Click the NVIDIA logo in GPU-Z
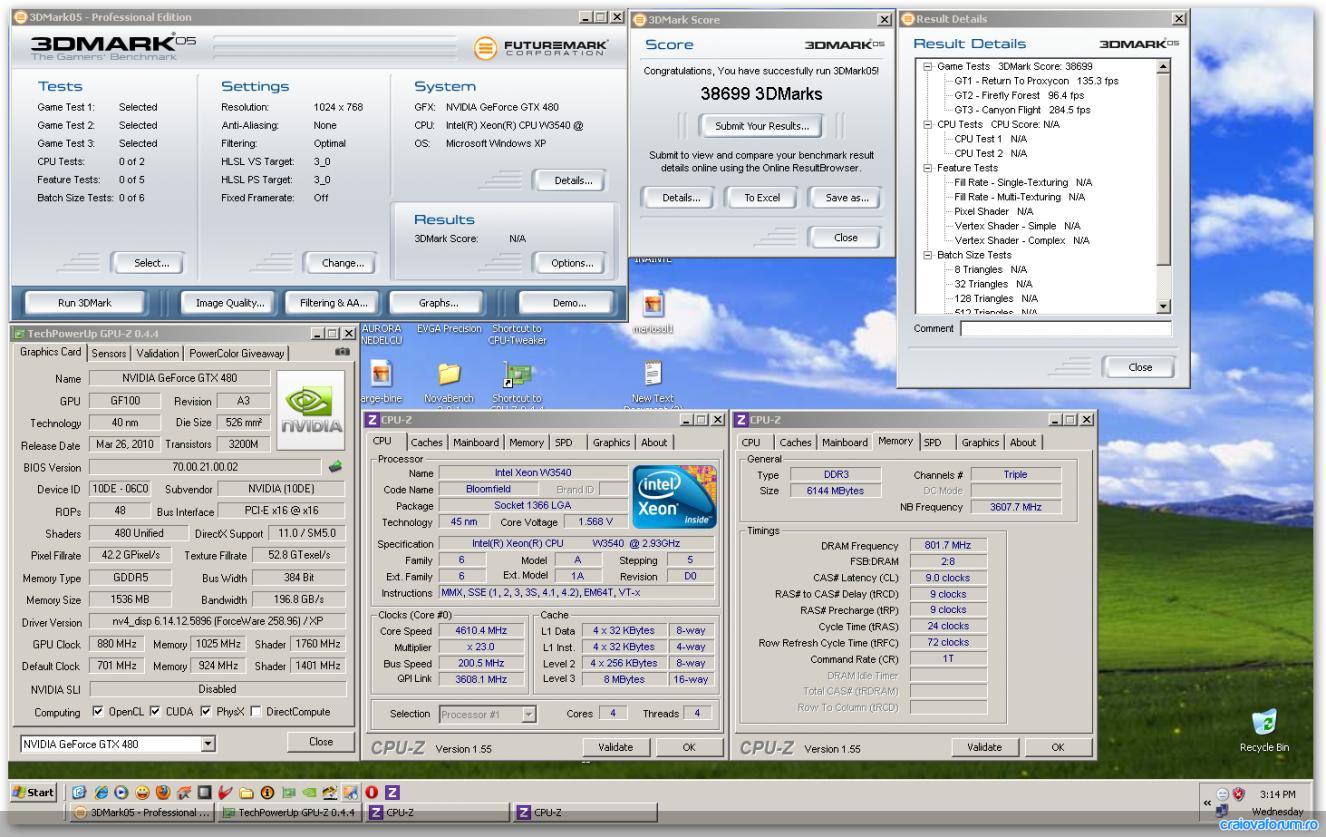The height and width of the screenshot is (837, 1326). pos(311,413)
